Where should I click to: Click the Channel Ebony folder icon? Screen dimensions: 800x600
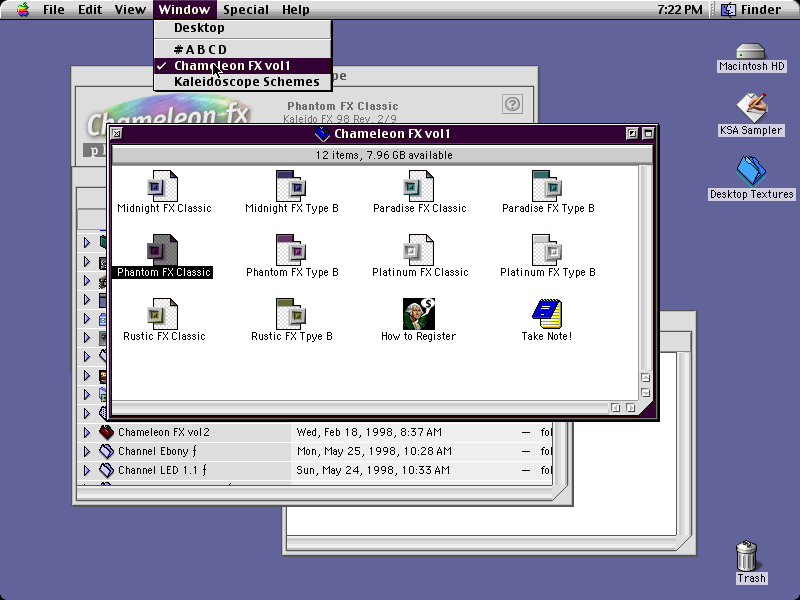[106, 451]
